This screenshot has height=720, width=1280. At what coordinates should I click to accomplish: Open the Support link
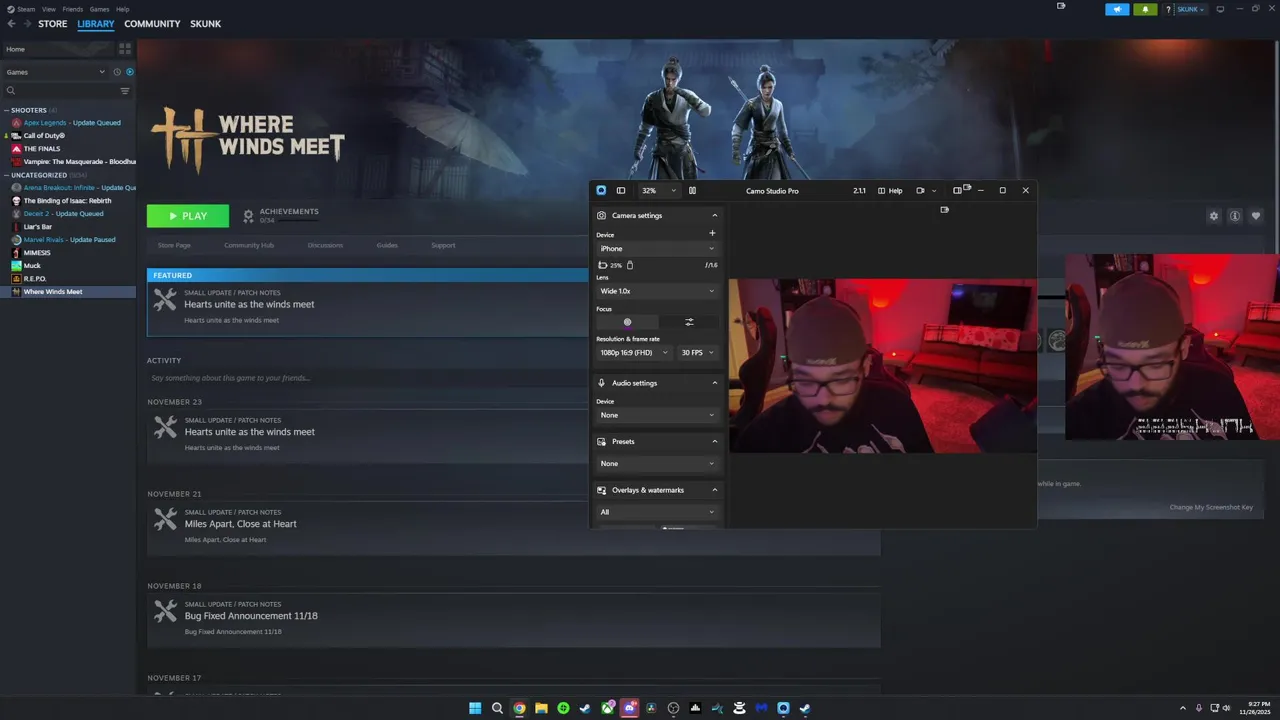[443, 245]
